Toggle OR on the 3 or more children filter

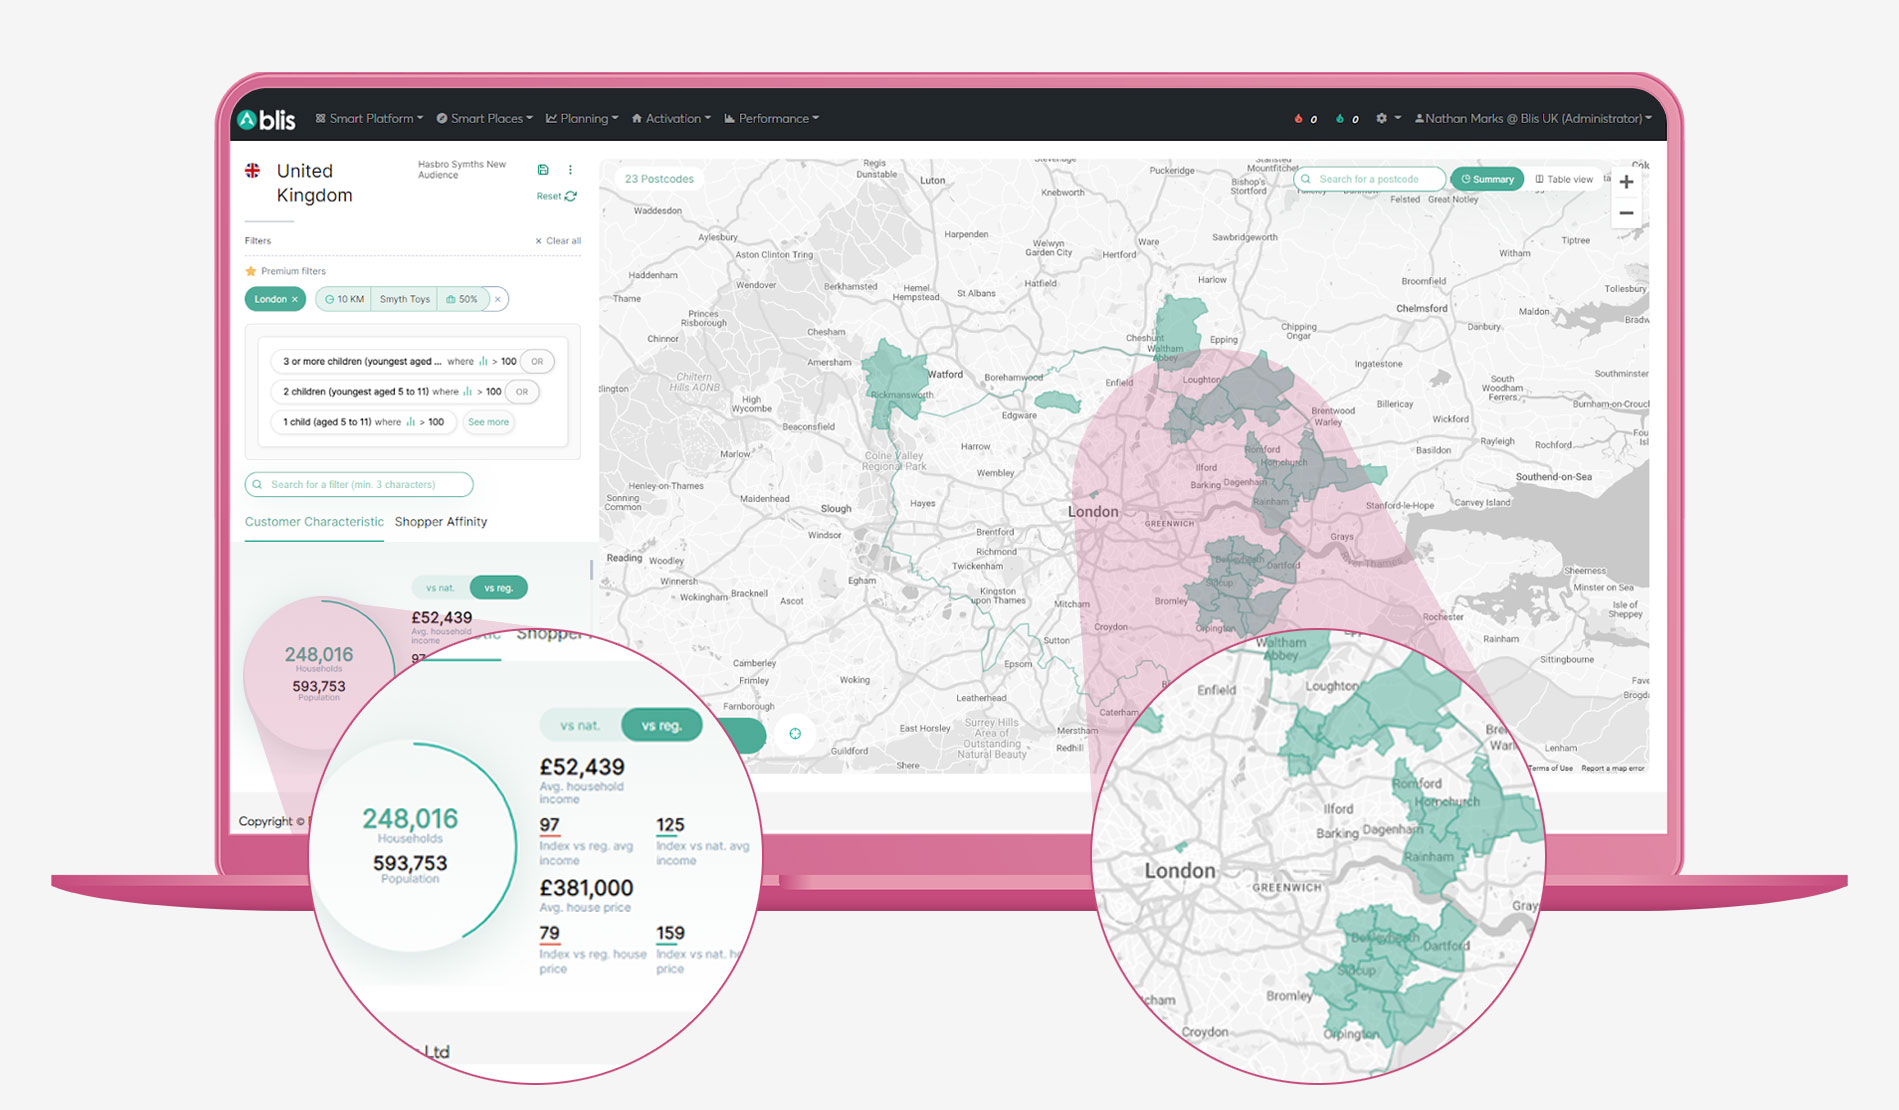[537, 361]
